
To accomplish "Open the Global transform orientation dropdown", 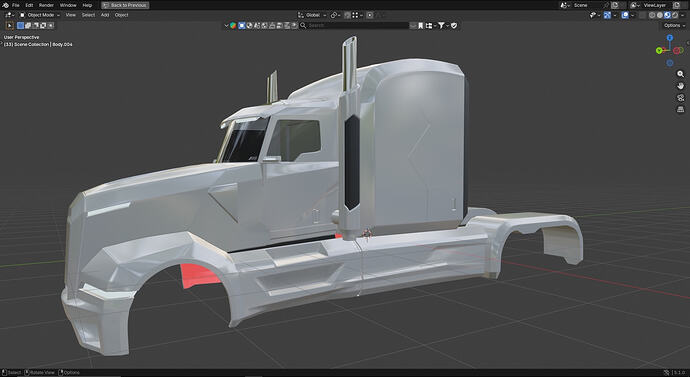I will (x=313, y=15).
